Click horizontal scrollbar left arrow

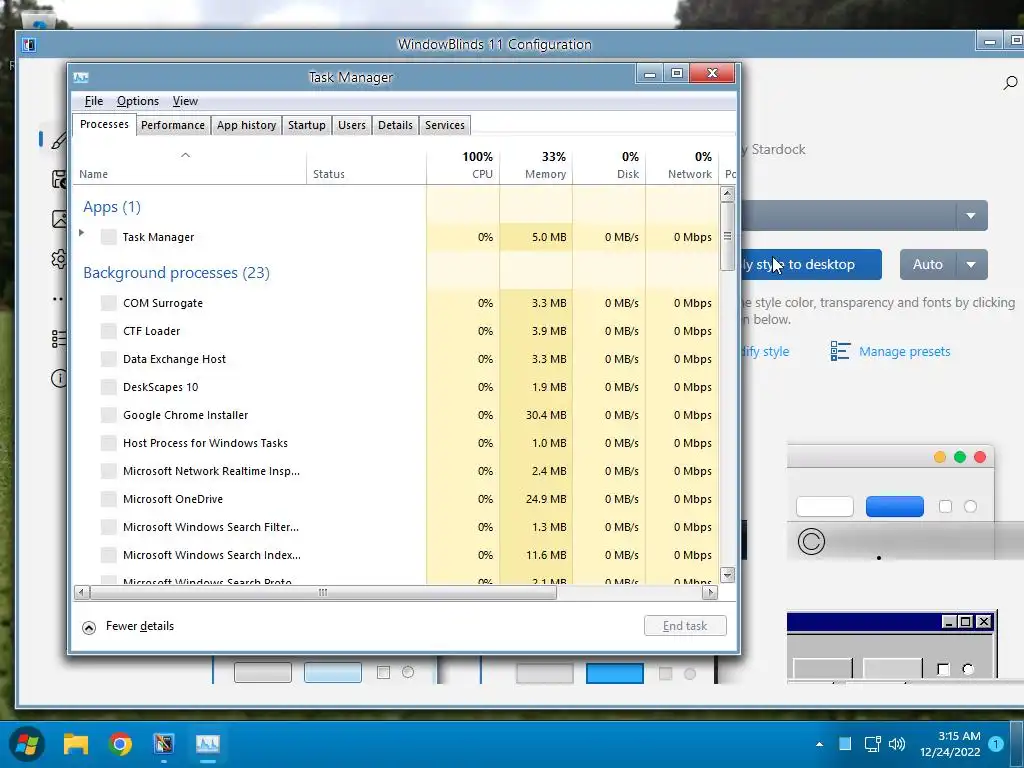[82, 592]
